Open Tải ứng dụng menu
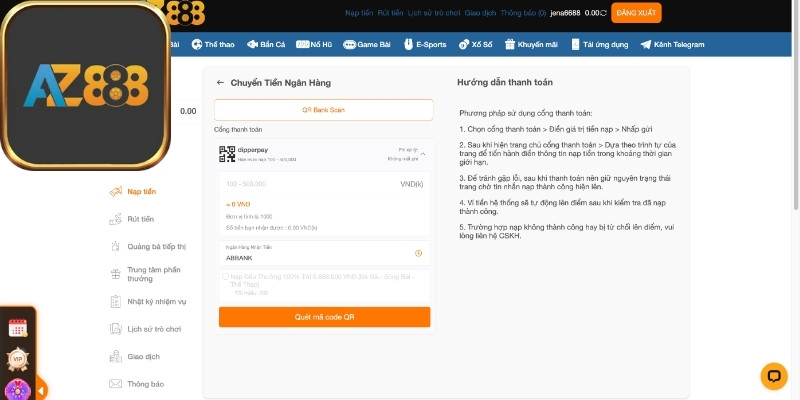Image resolution: width=800 pixels, height=400 pixels. pos(599,44)
